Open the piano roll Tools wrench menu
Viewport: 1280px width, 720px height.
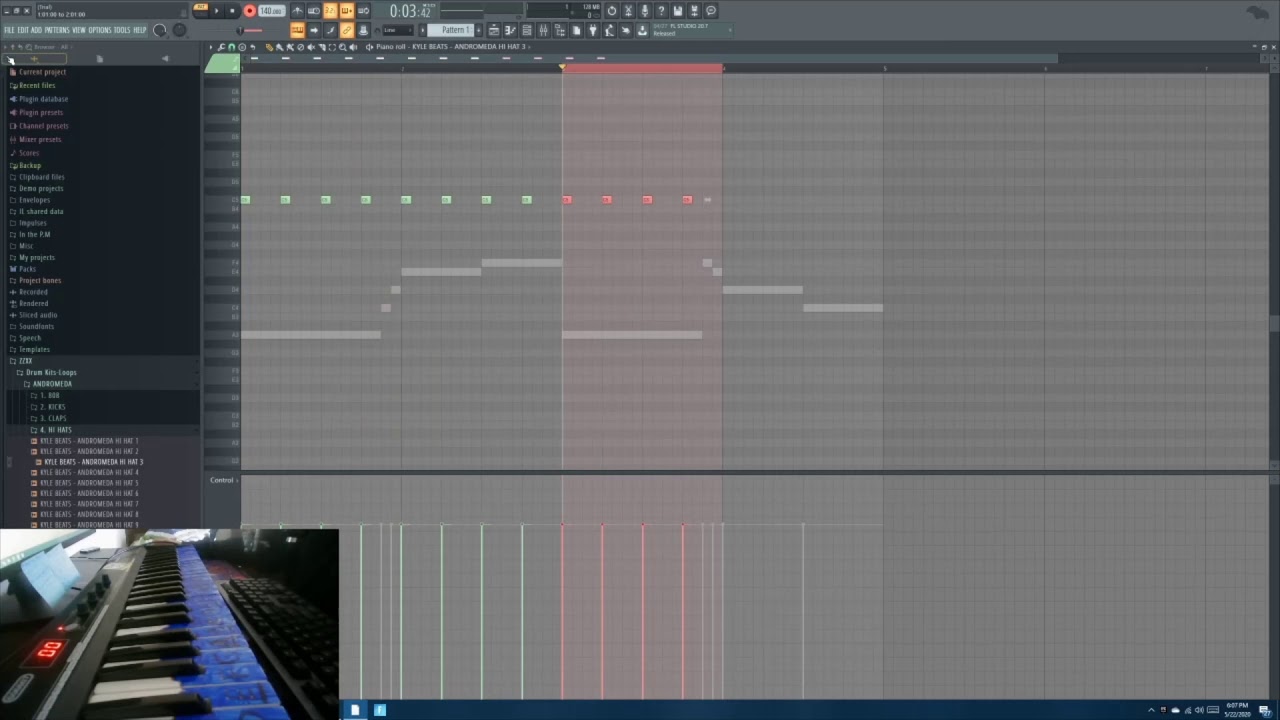(221, 47)
